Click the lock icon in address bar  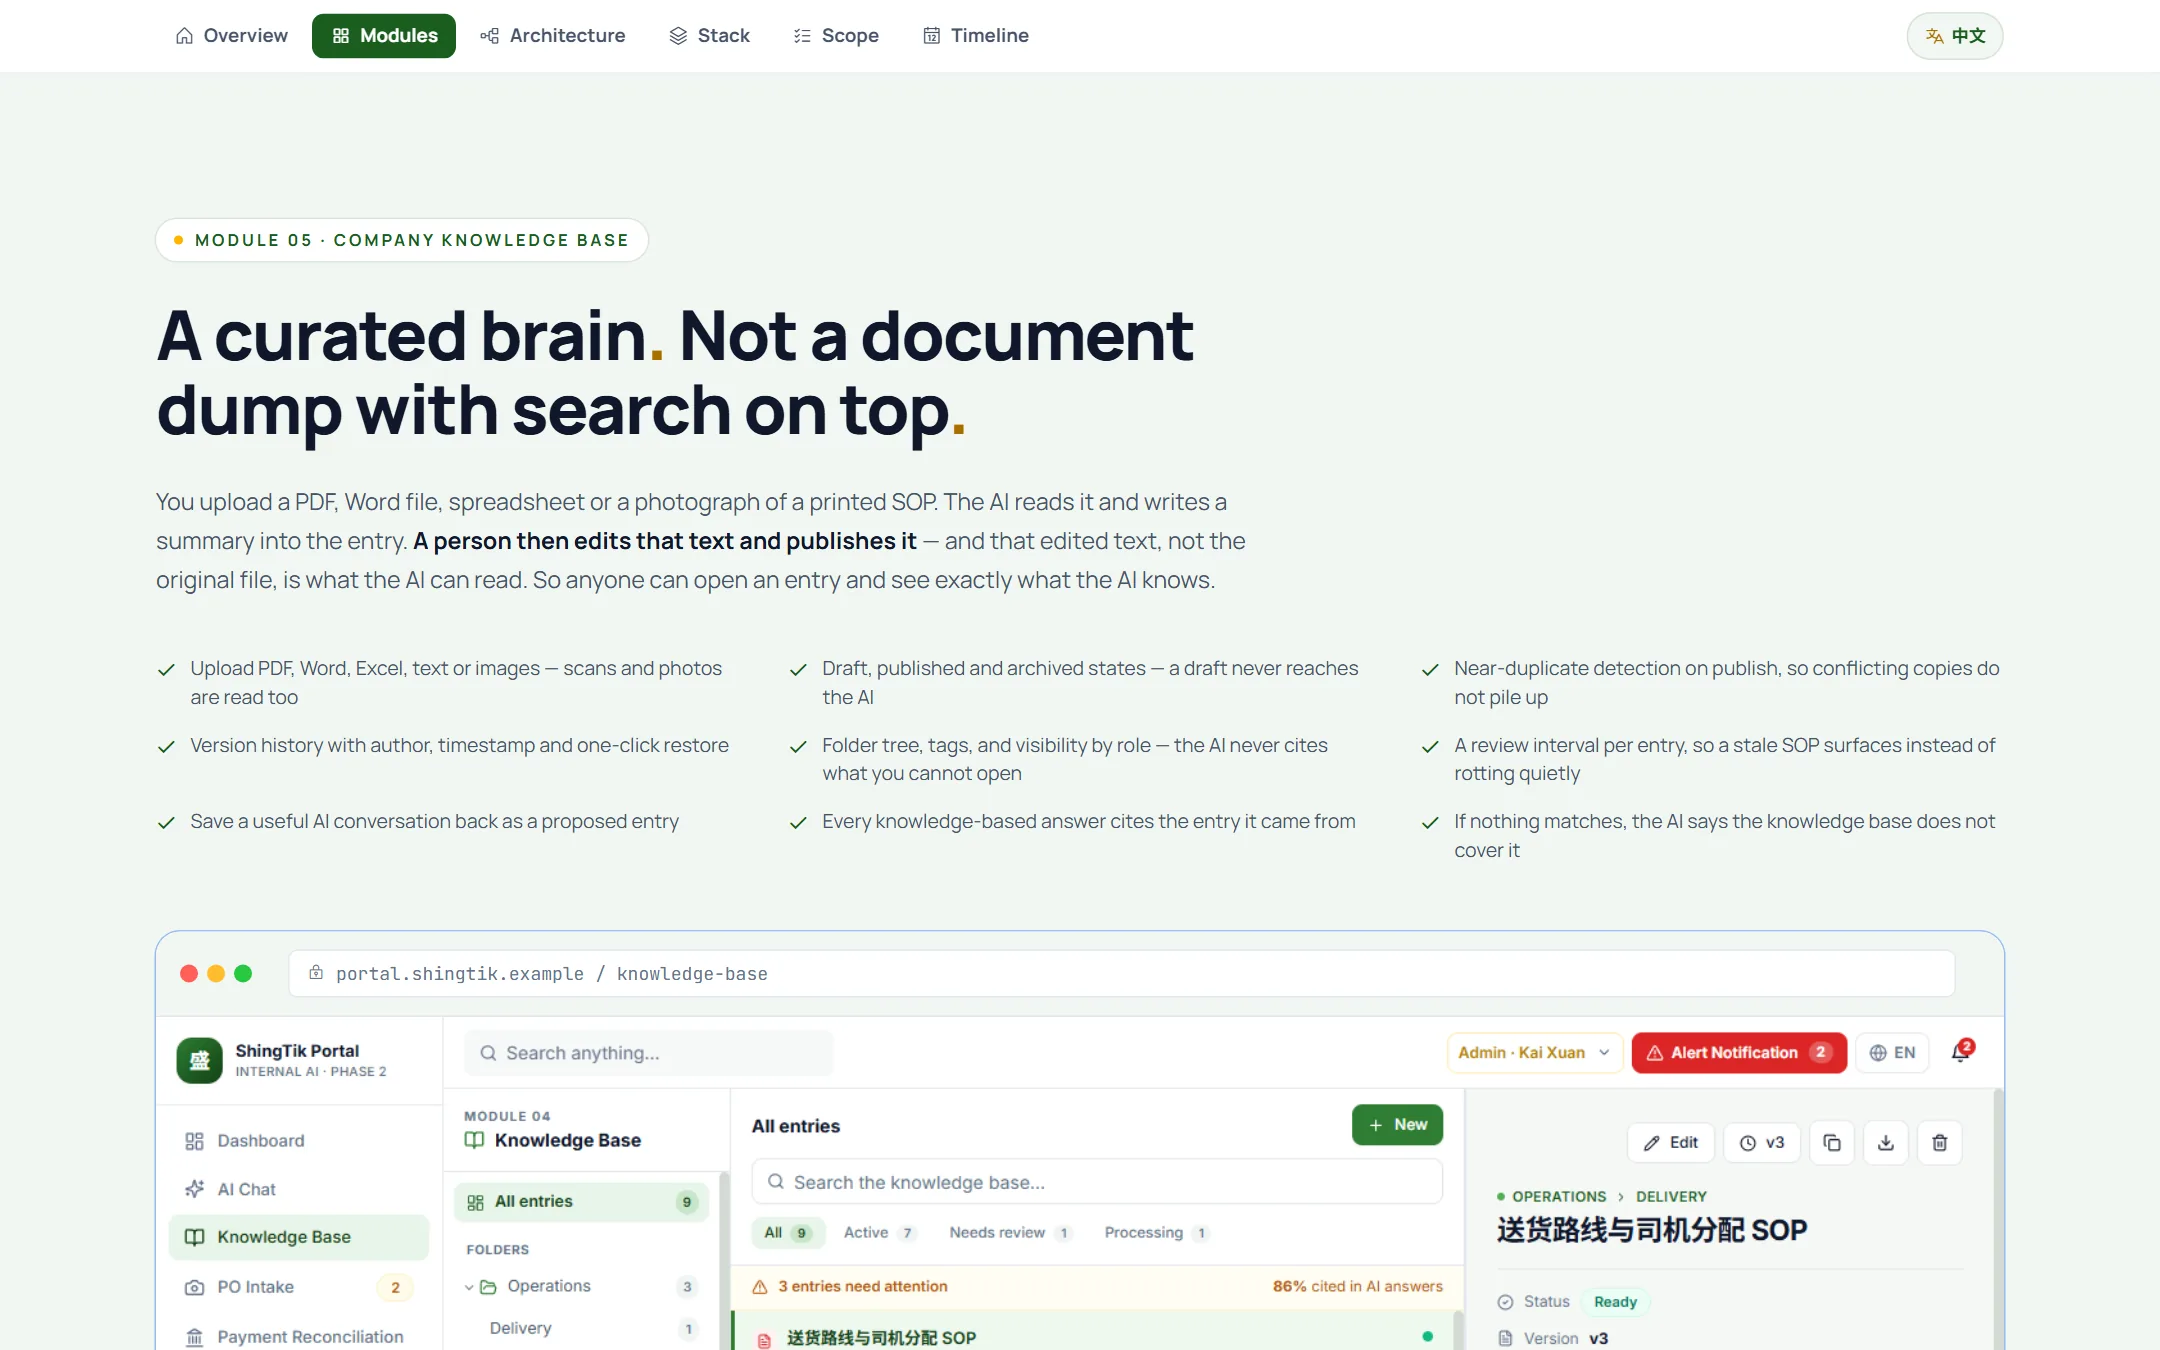point(316,973)
